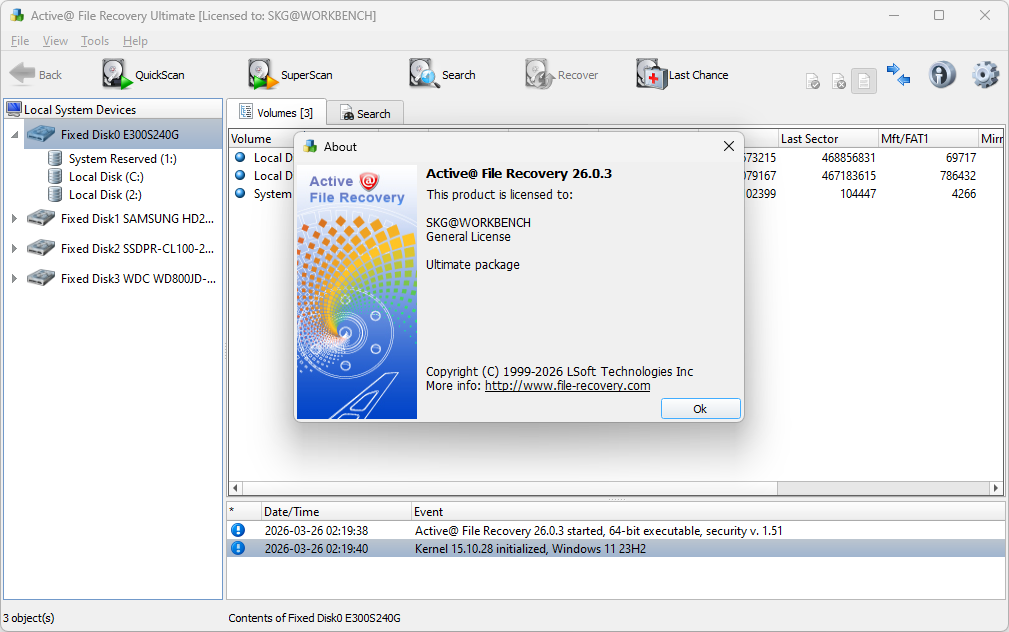Screen dimensions: 1009x632
Task: Start a QuickScan from the toolbar
Action: 143,75
